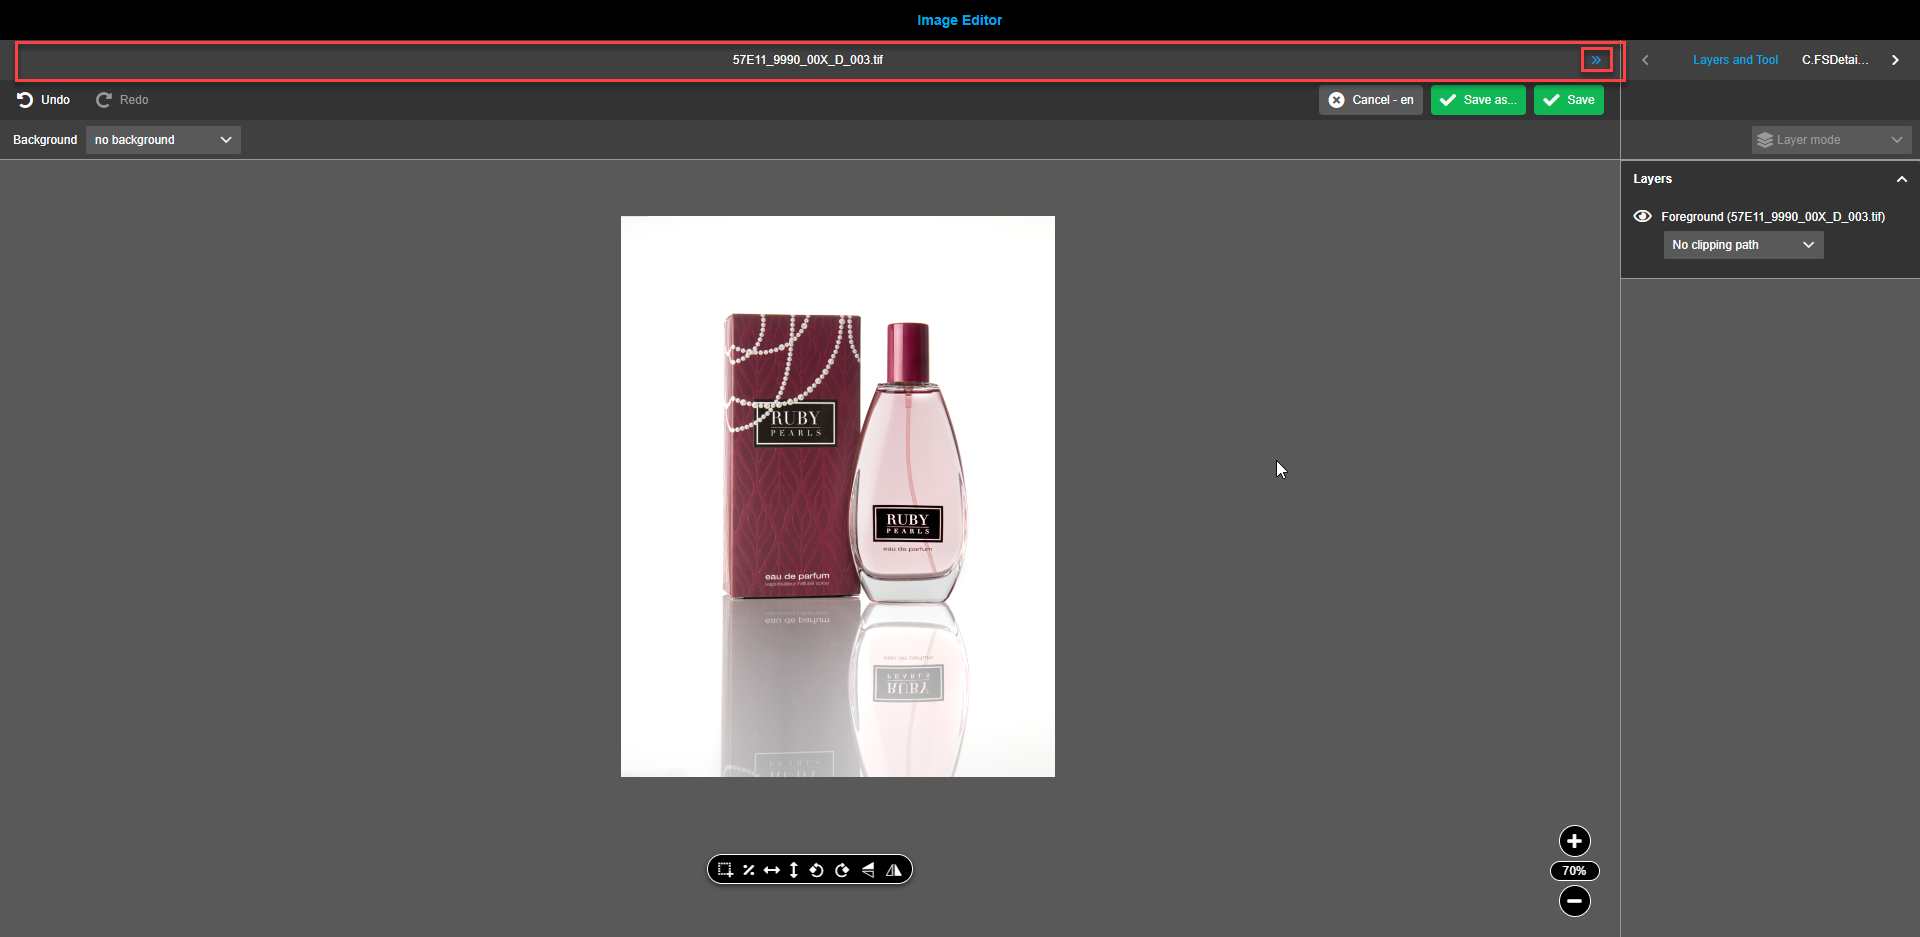Select the horizontal stretch tool
The height and width of the screenshot is (937, 1920).
click(772, 870)
